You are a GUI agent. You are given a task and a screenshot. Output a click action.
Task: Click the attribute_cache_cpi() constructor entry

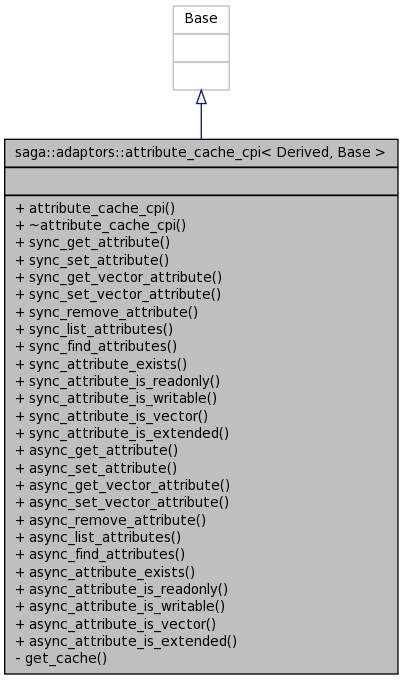pos(95,208)
